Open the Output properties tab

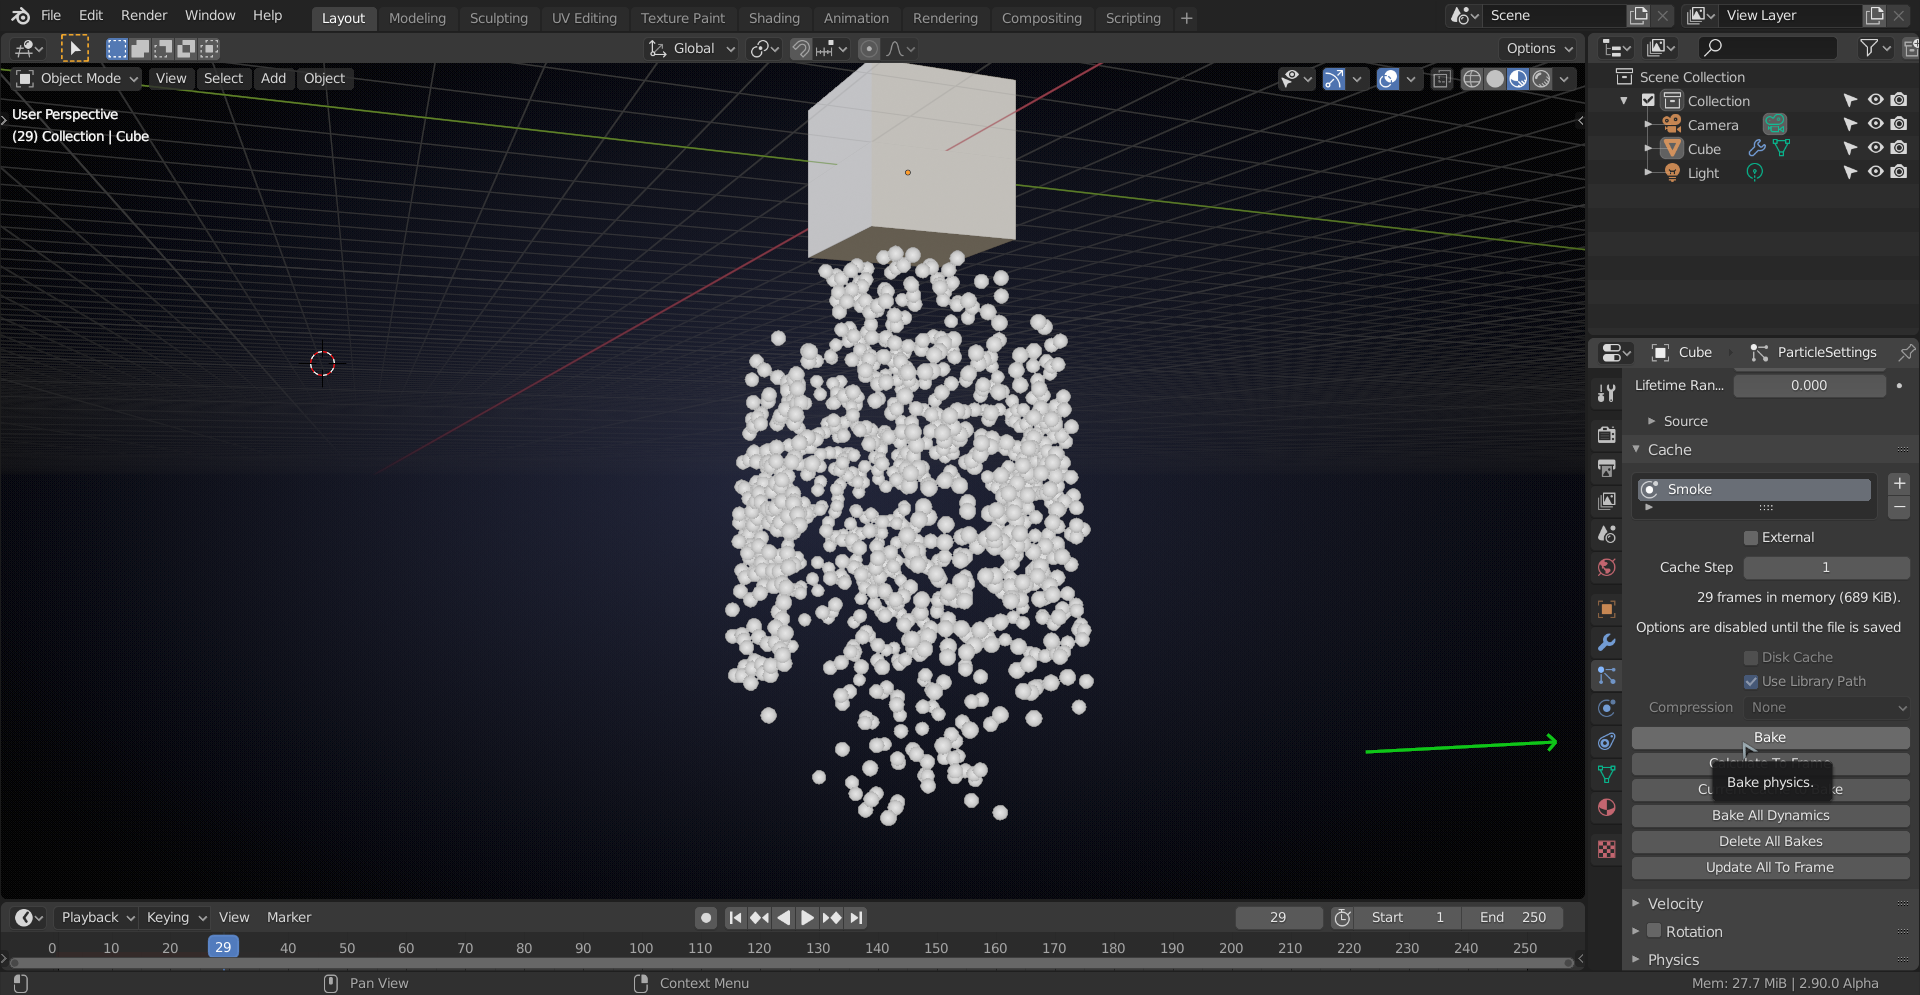(1607, 467)
